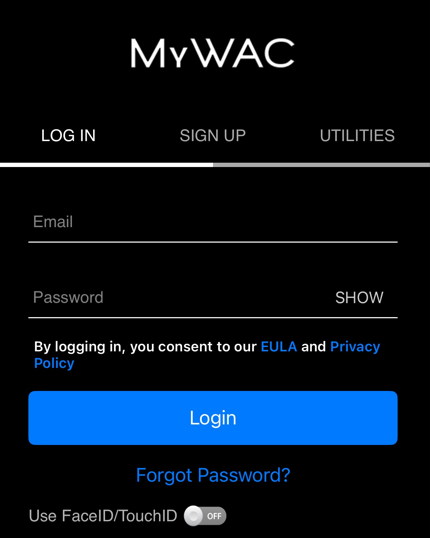
Task: Enable the FaceID/TouchID toggle switch
Action: pyautogui.click(x=205, y=516)
